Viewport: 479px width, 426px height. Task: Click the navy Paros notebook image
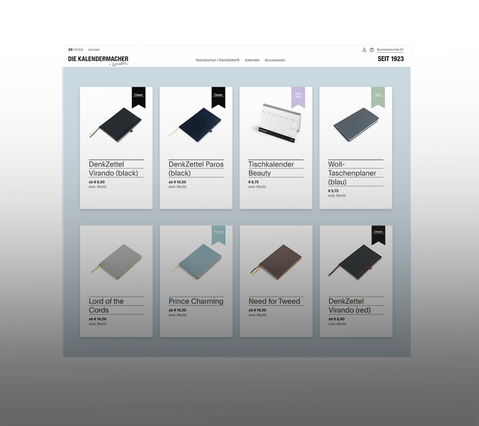(x=195, y=125)
